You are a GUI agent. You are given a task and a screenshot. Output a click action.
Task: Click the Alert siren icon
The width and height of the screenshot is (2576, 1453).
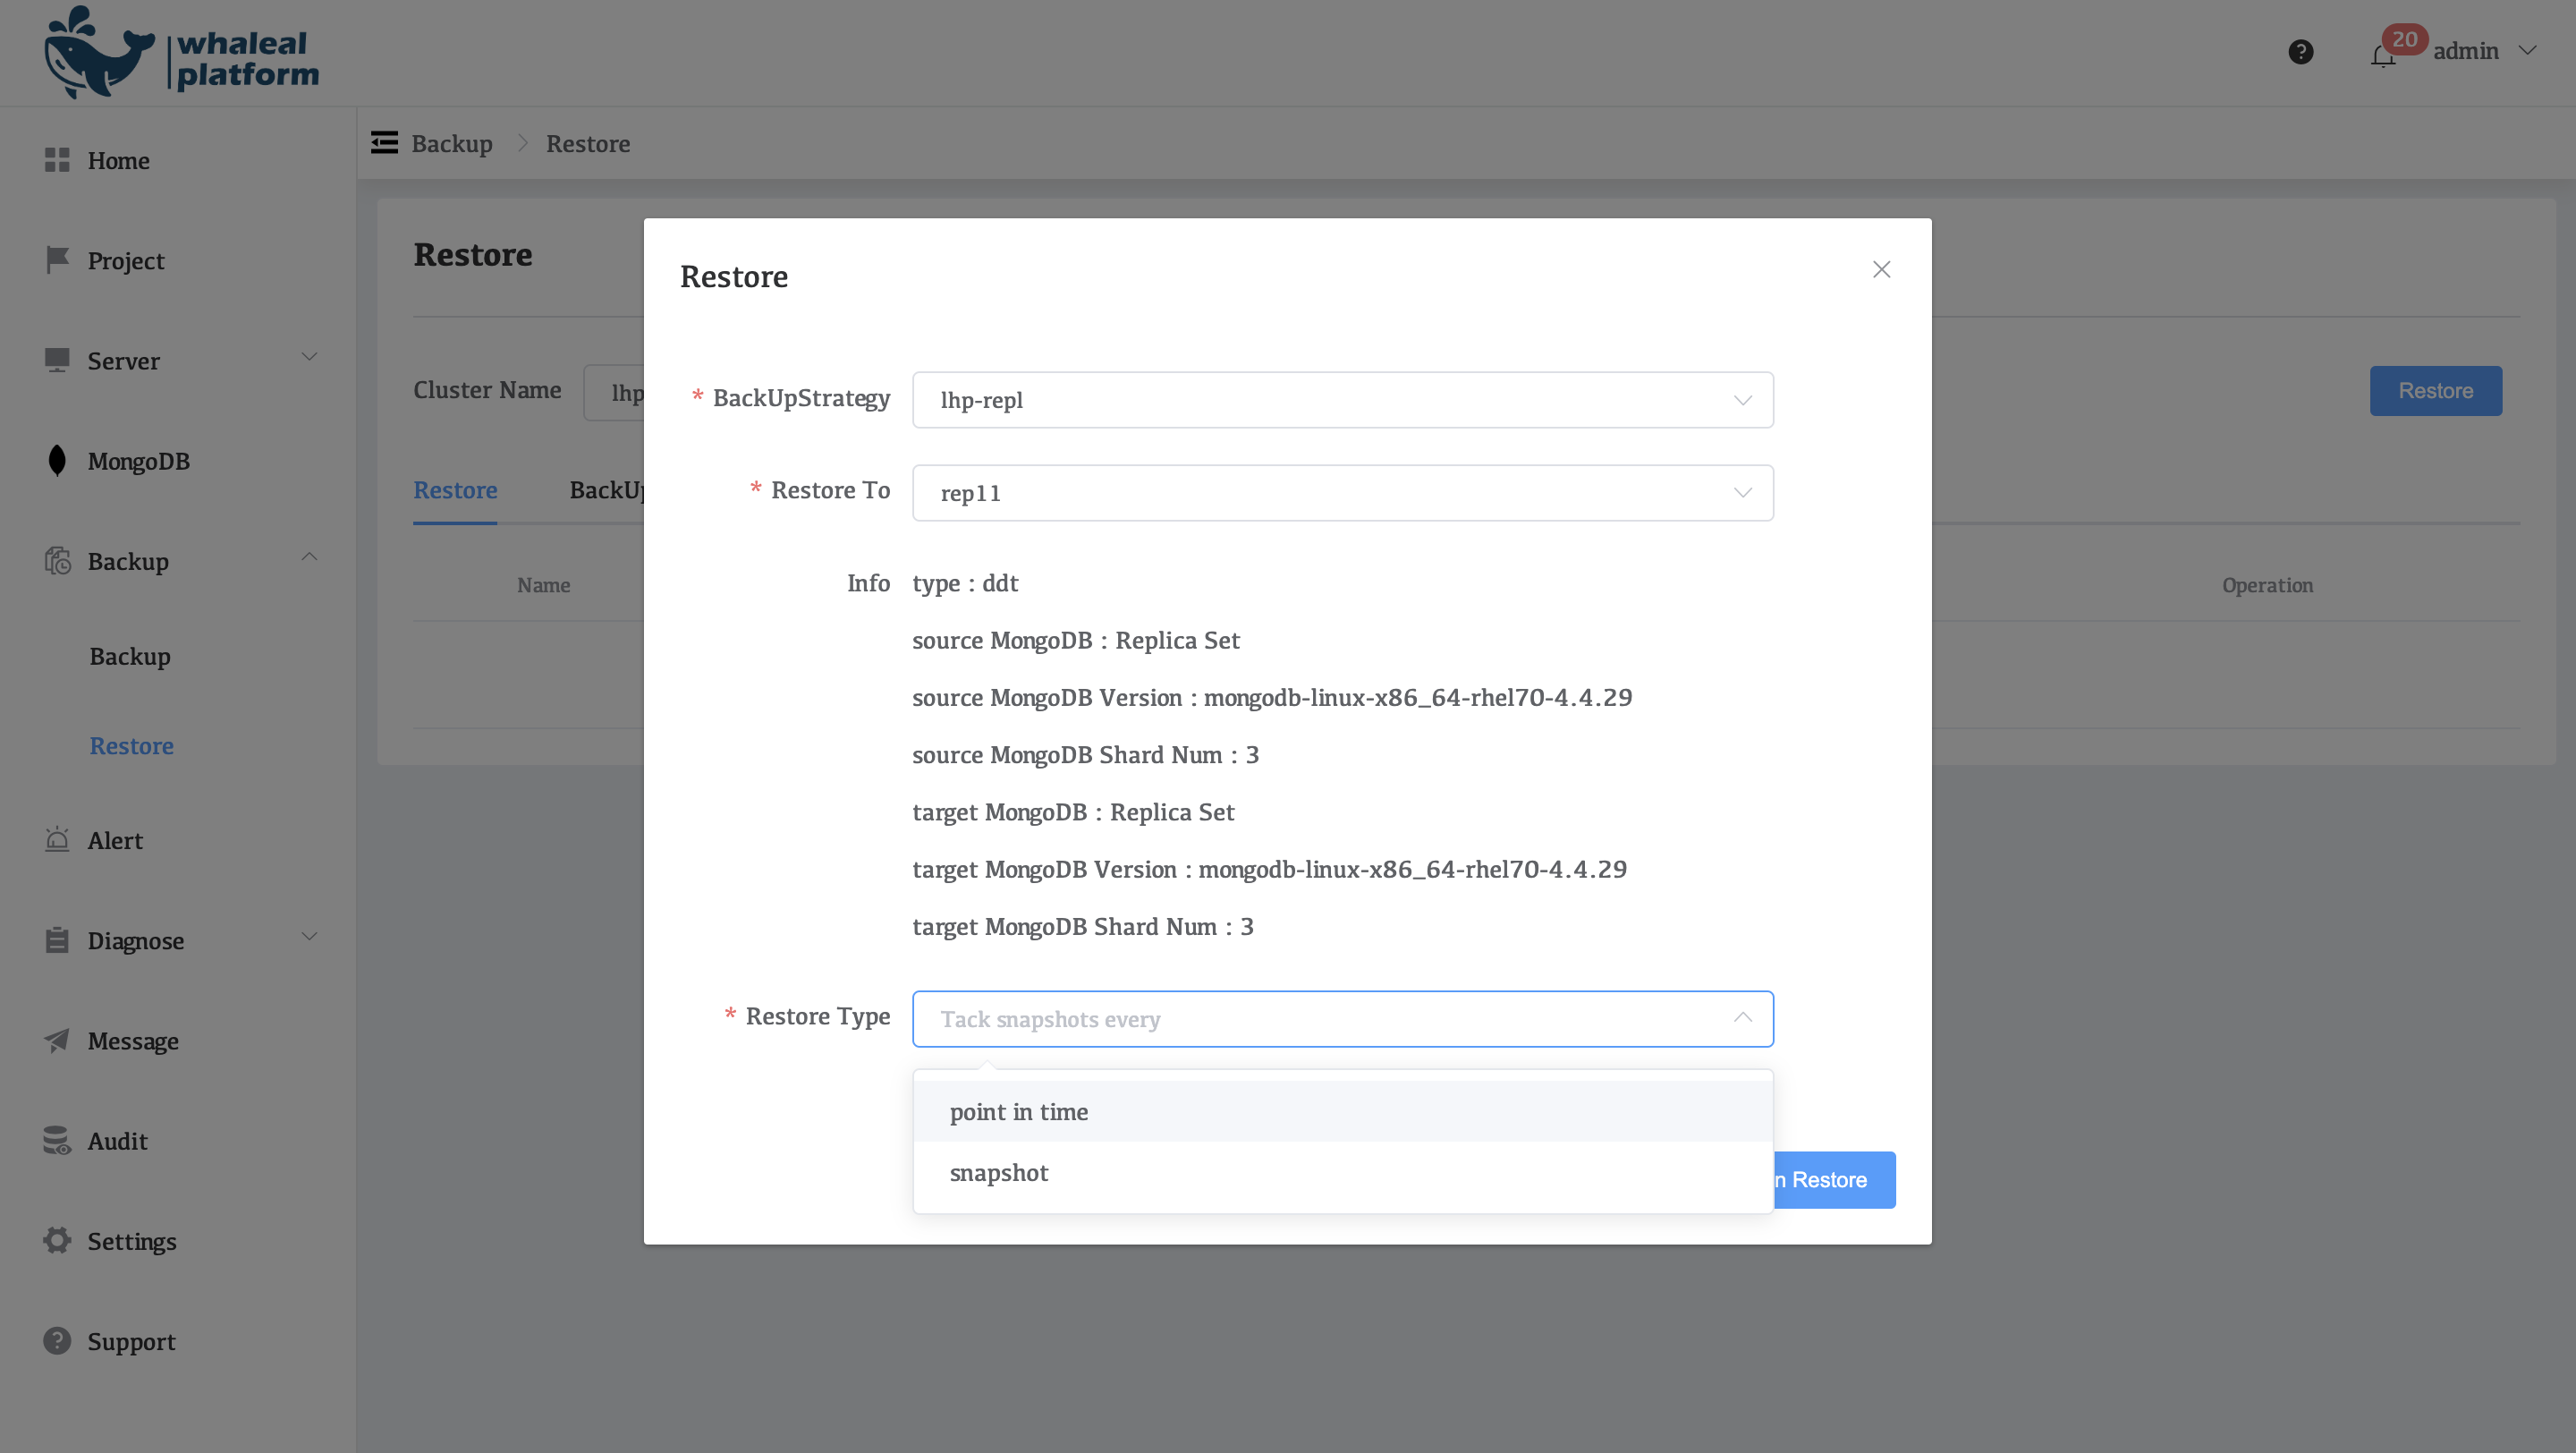57,840
